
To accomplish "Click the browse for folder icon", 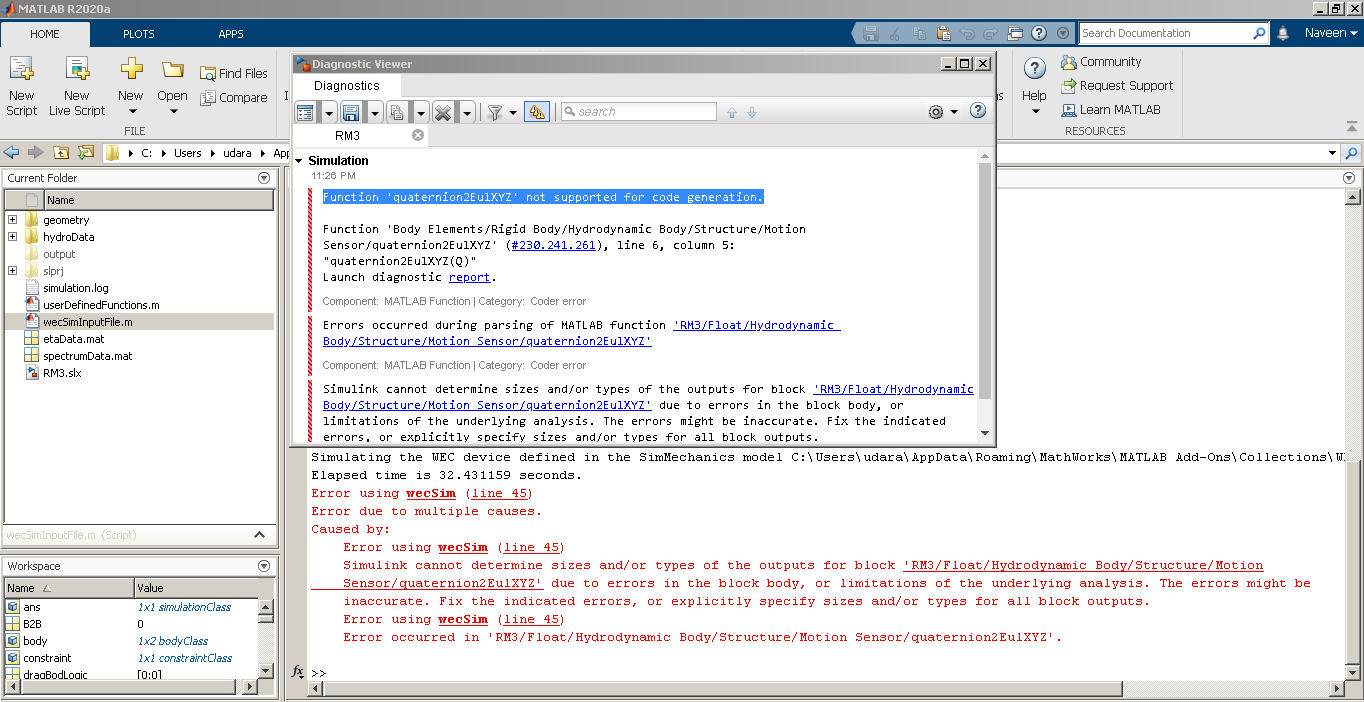I will [86, 153].
